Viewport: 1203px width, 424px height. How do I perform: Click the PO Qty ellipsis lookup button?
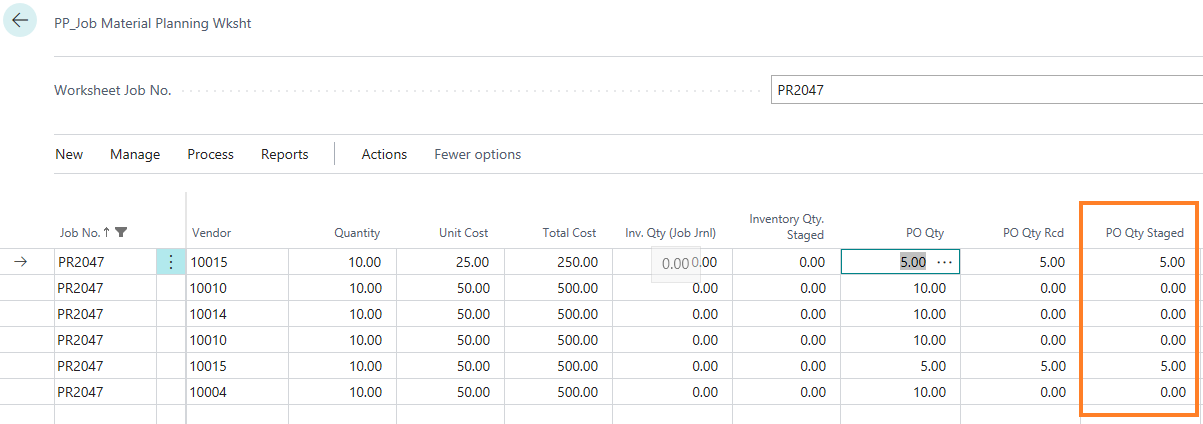(x=944, y=262)
